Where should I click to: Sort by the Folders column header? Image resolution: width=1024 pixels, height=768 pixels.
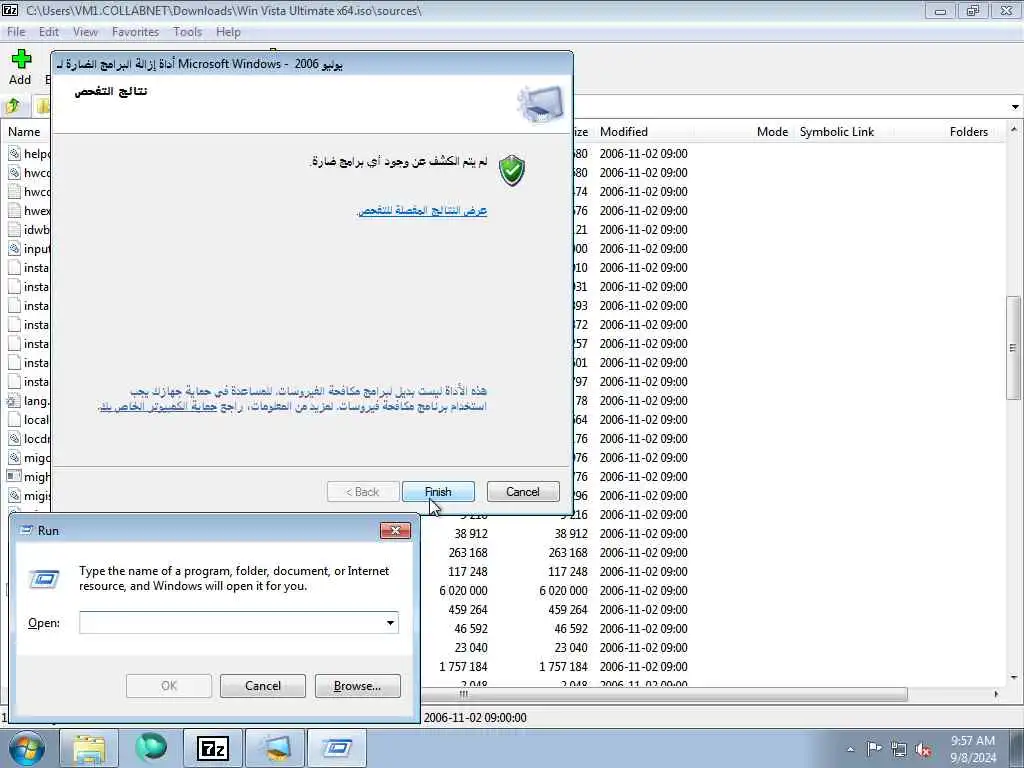point(968,131)
